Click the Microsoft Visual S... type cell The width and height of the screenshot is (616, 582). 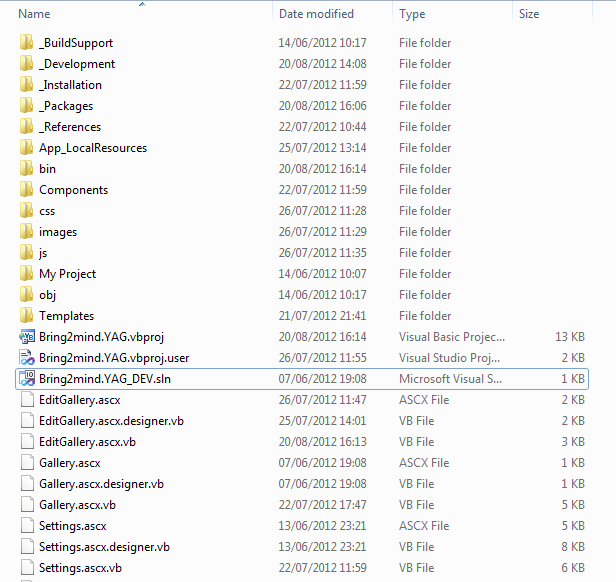pyautogui.click(x=450, y=379)
